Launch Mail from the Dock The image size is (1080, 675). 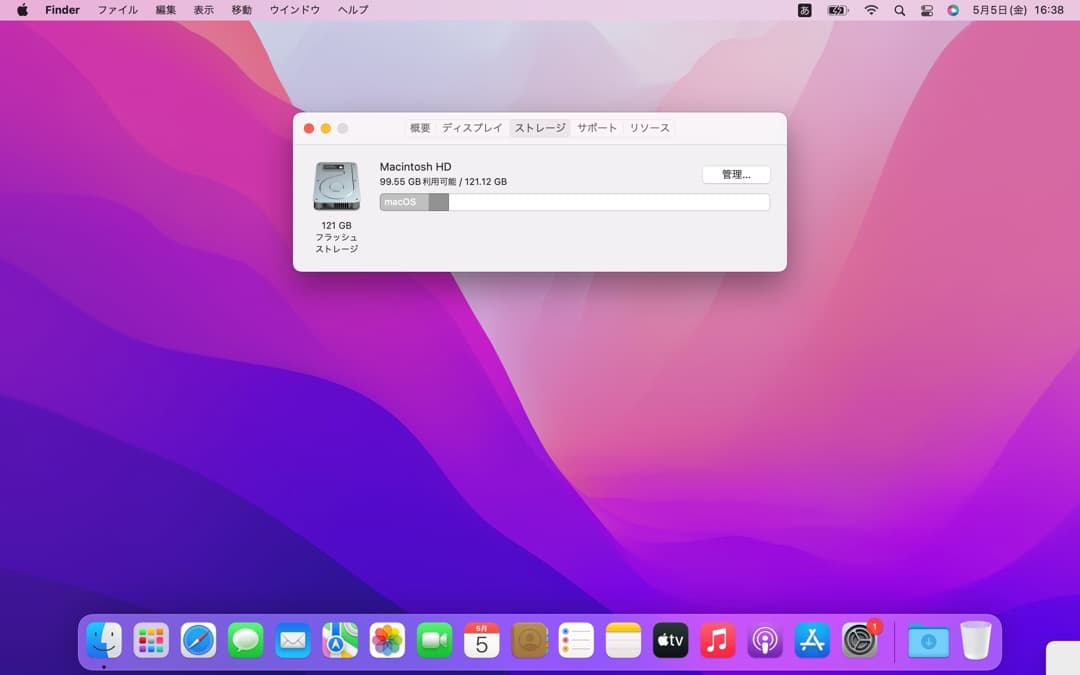pyautogui.click(x=293, y=641)
